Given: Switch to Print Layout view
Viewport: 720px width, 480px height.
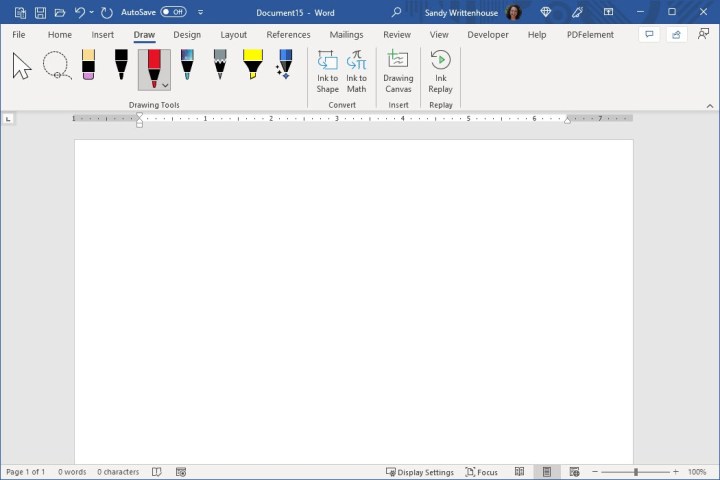Looking at the screenshot, I should coord(546,472).
